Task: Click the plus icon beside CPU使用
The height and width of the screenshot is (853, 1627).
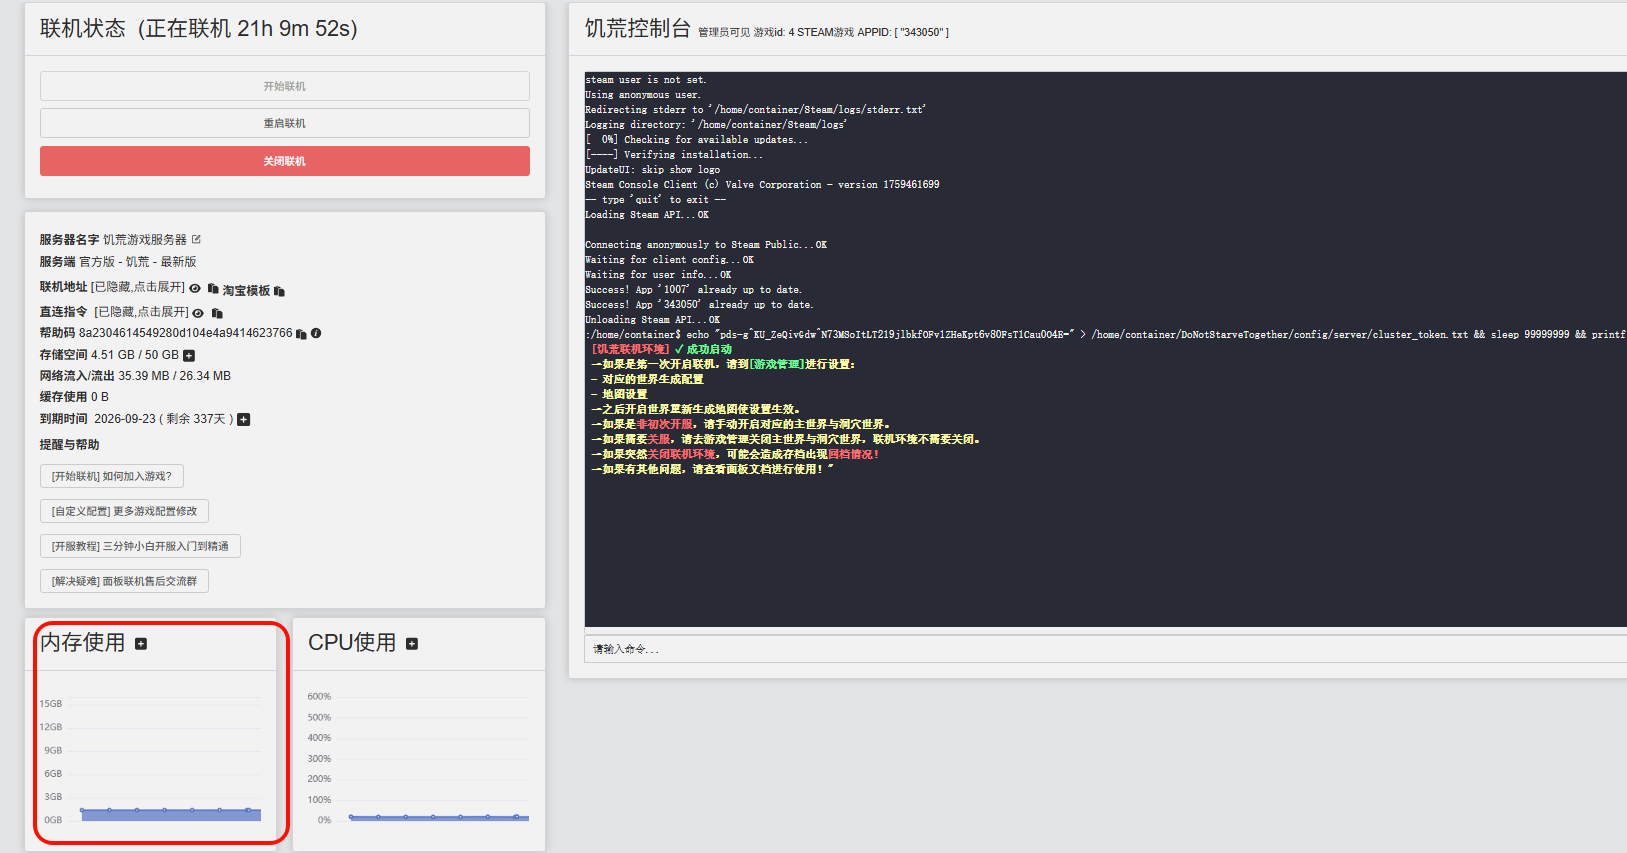Action: pyautogui.click(x=412, y=644)
